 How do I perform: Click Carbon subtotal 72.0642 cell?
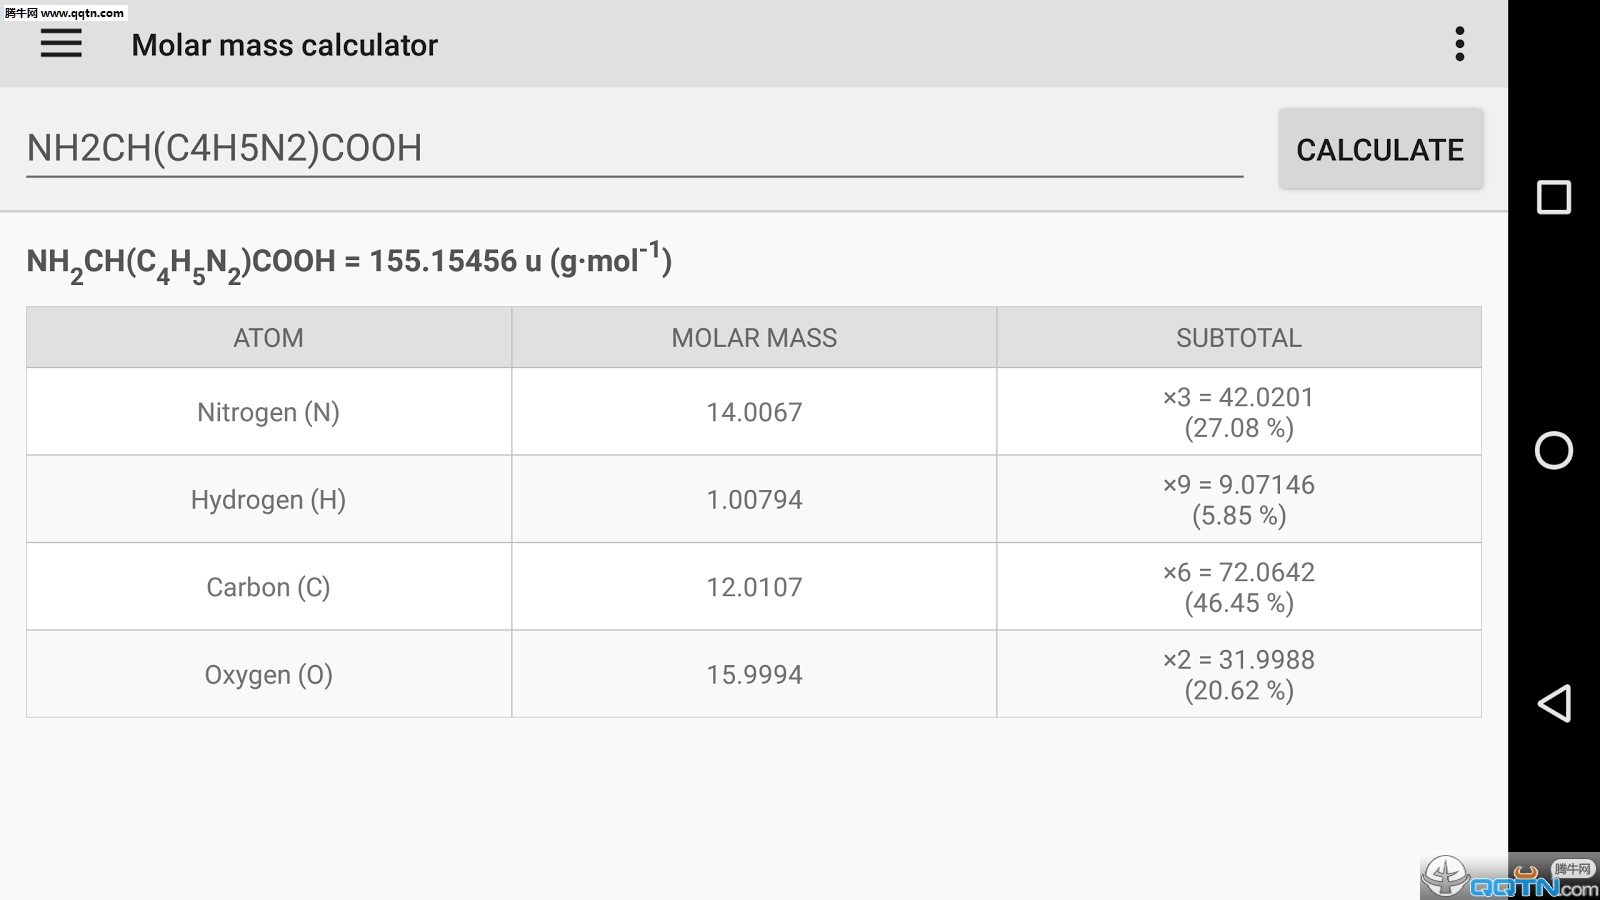pyautogui.click(x=1238, y=587)
